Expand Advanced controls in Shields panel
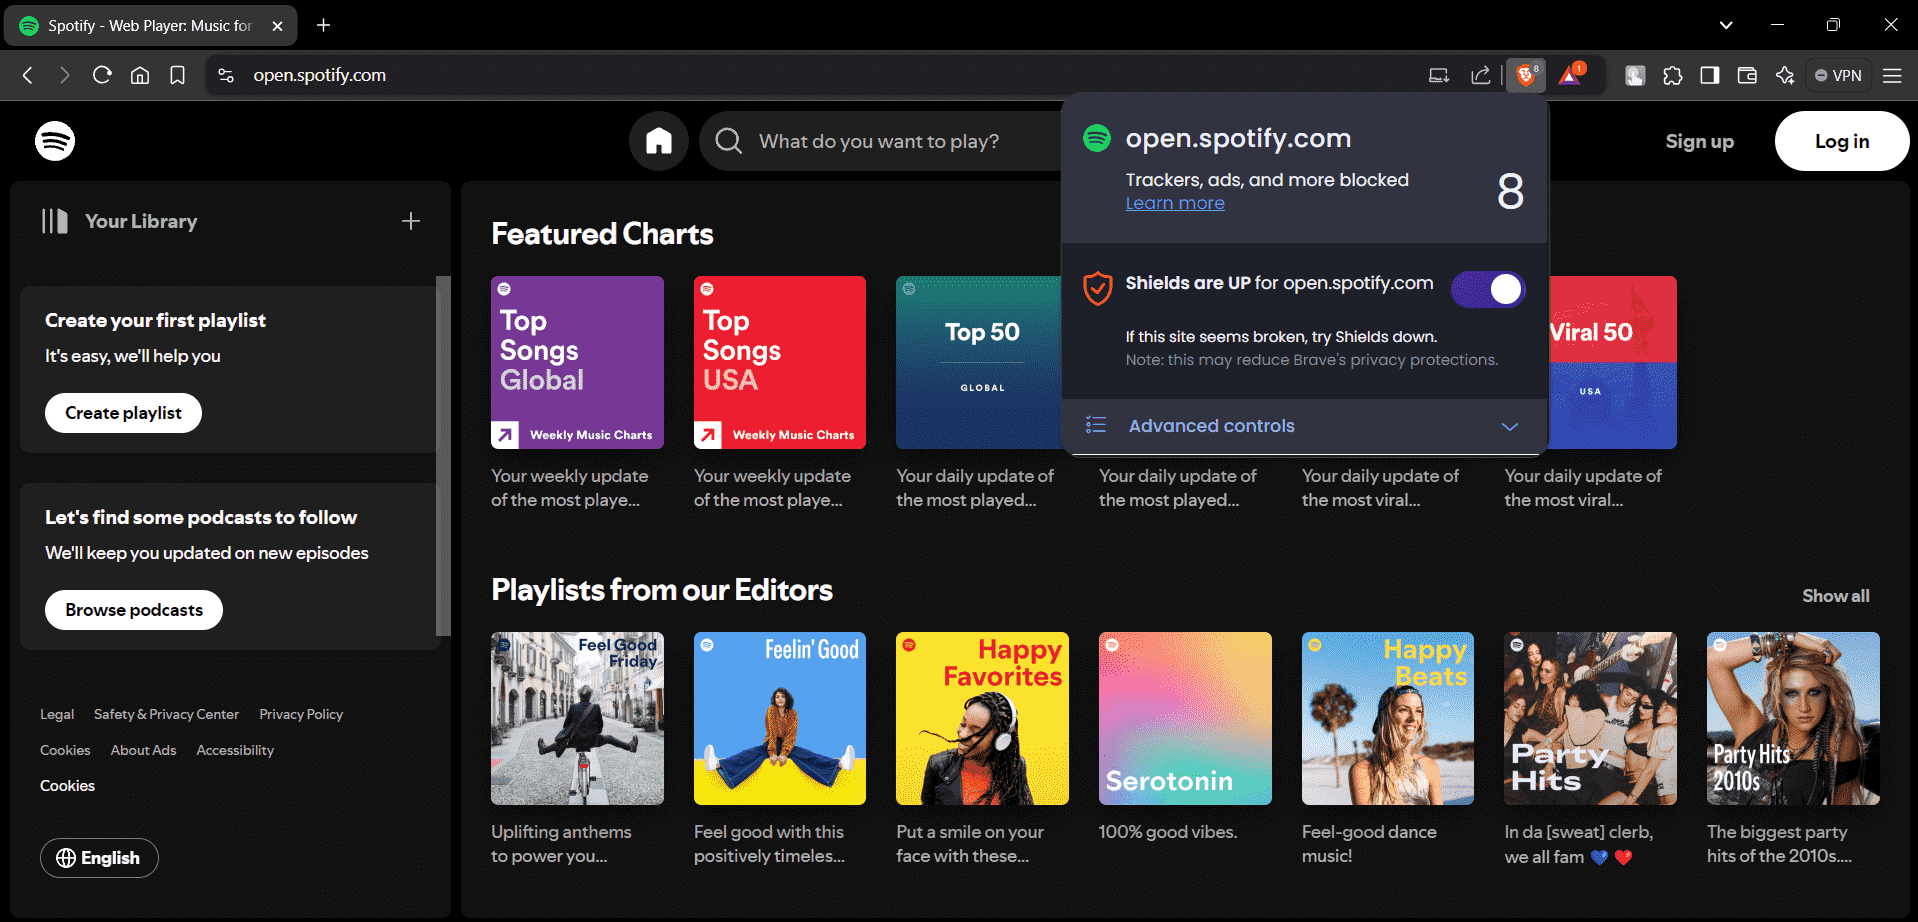The width and height of the screenshot is (1918, 922). [x=1304, y=426]
